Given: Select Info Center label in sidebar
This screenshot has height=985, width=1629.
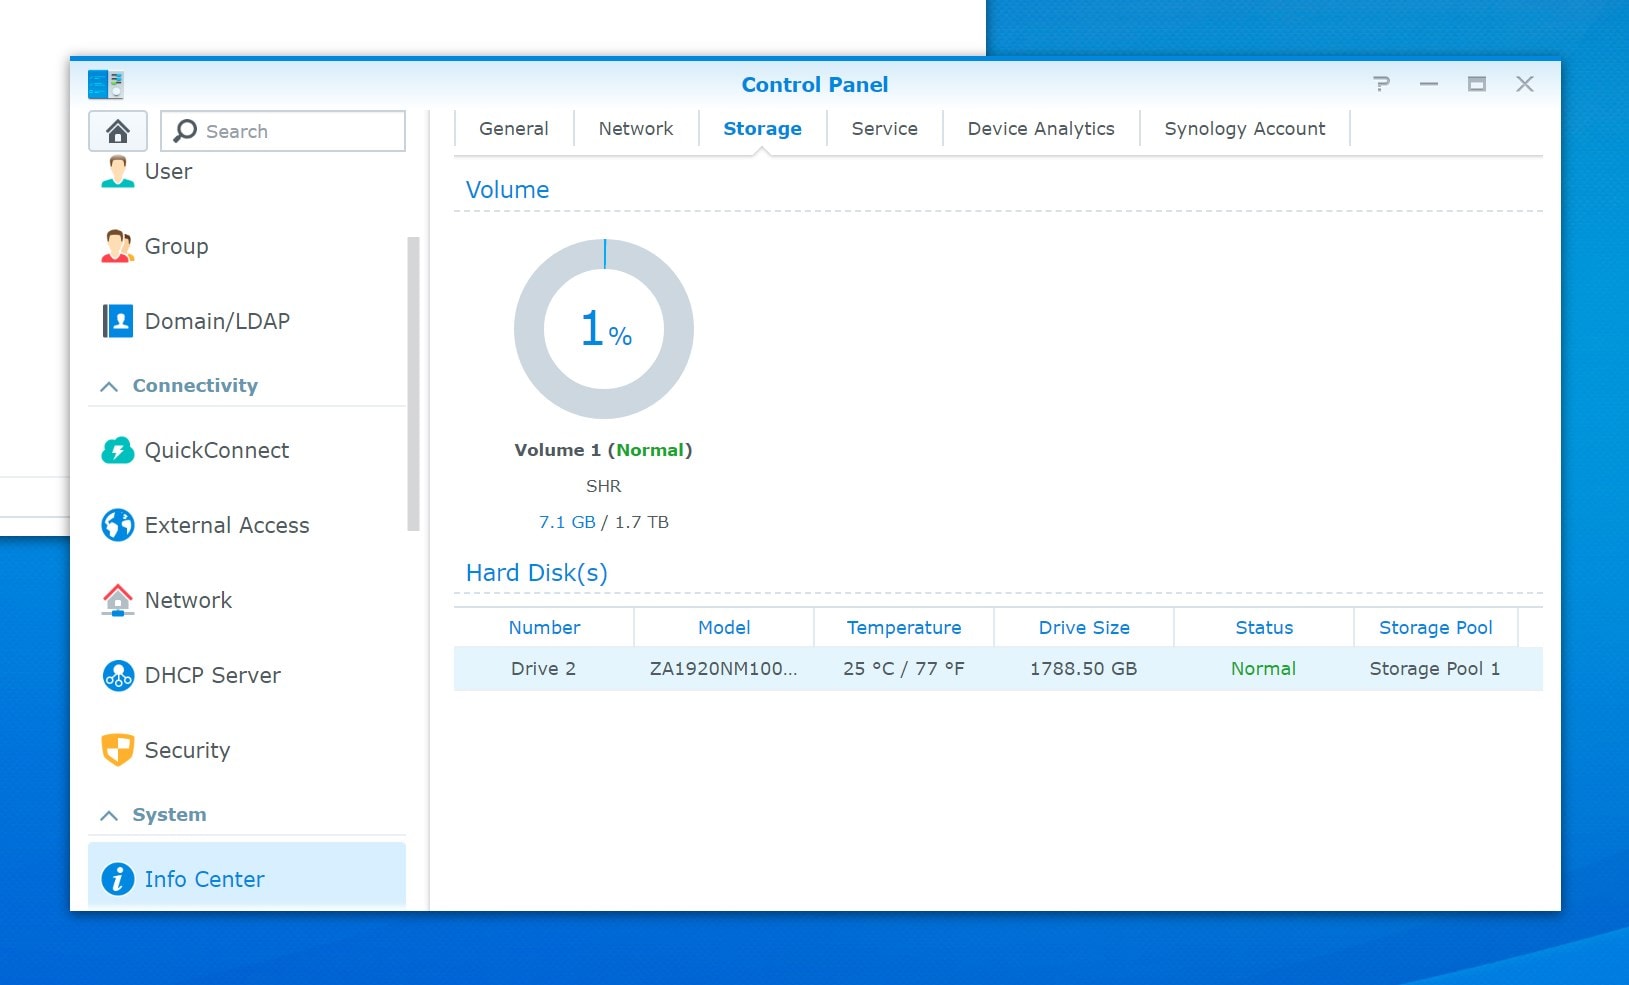Looking at the screenshot, I should (205, 879).
